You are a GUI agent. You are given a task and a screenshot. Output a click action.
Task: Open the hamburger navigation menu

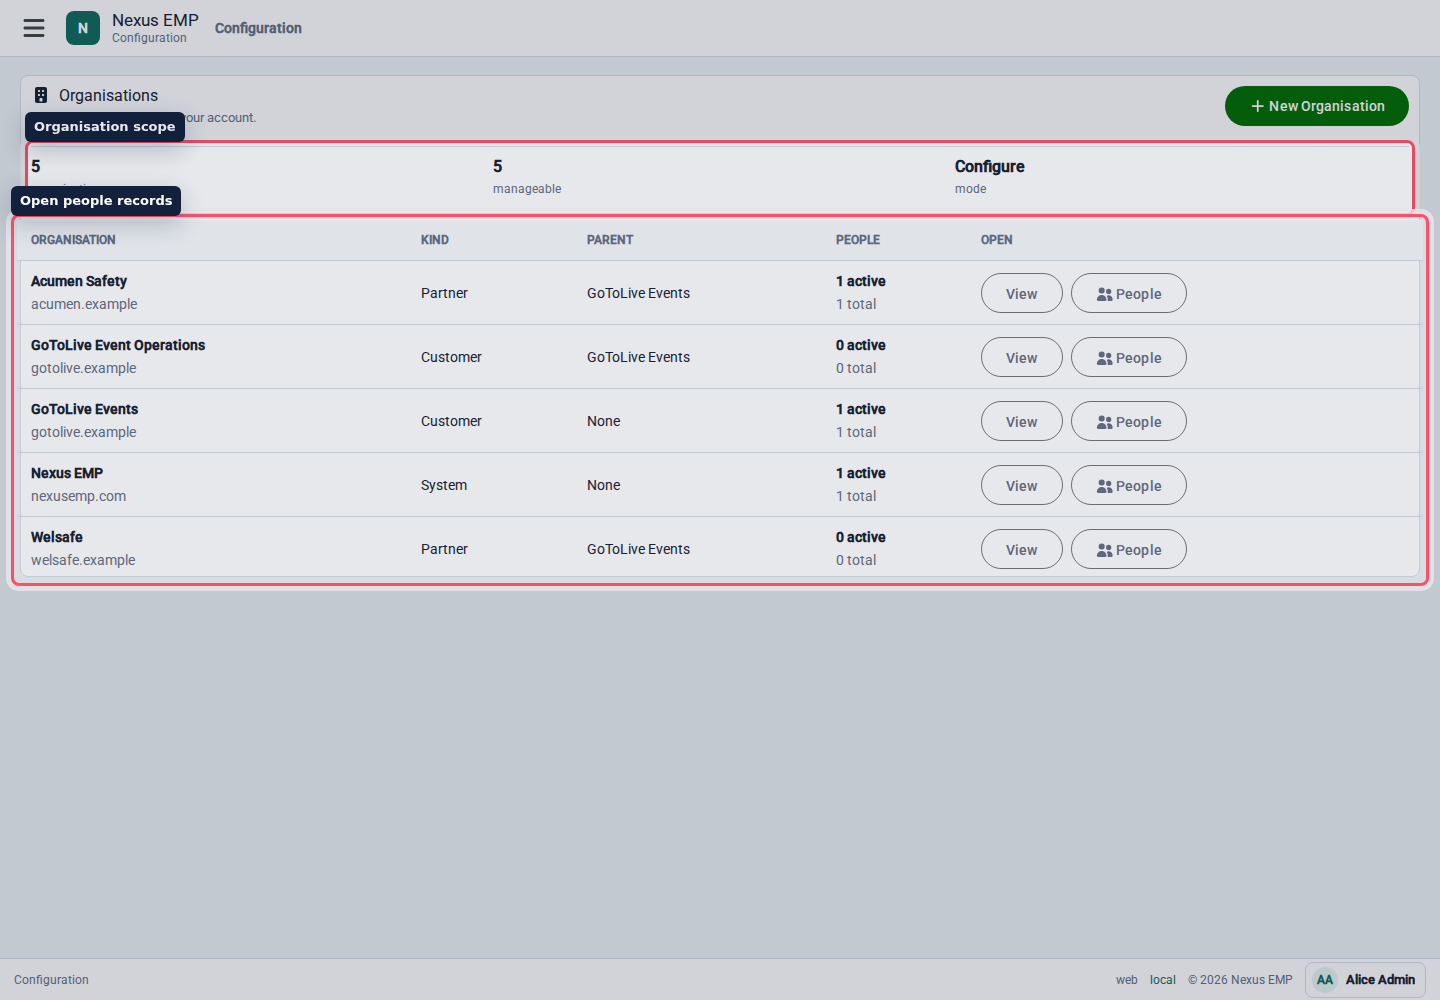[x=34, y=28]
